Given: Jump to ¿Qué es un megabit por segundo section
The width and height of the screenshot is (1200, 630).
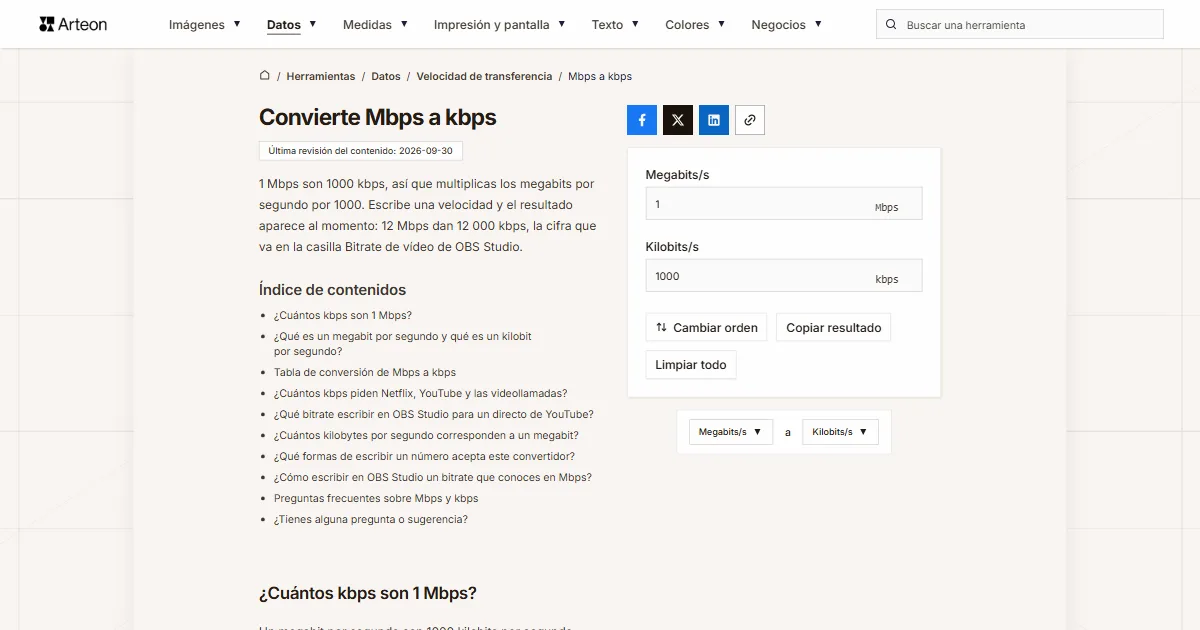Looking at the screenshot, I should point(403,344).
